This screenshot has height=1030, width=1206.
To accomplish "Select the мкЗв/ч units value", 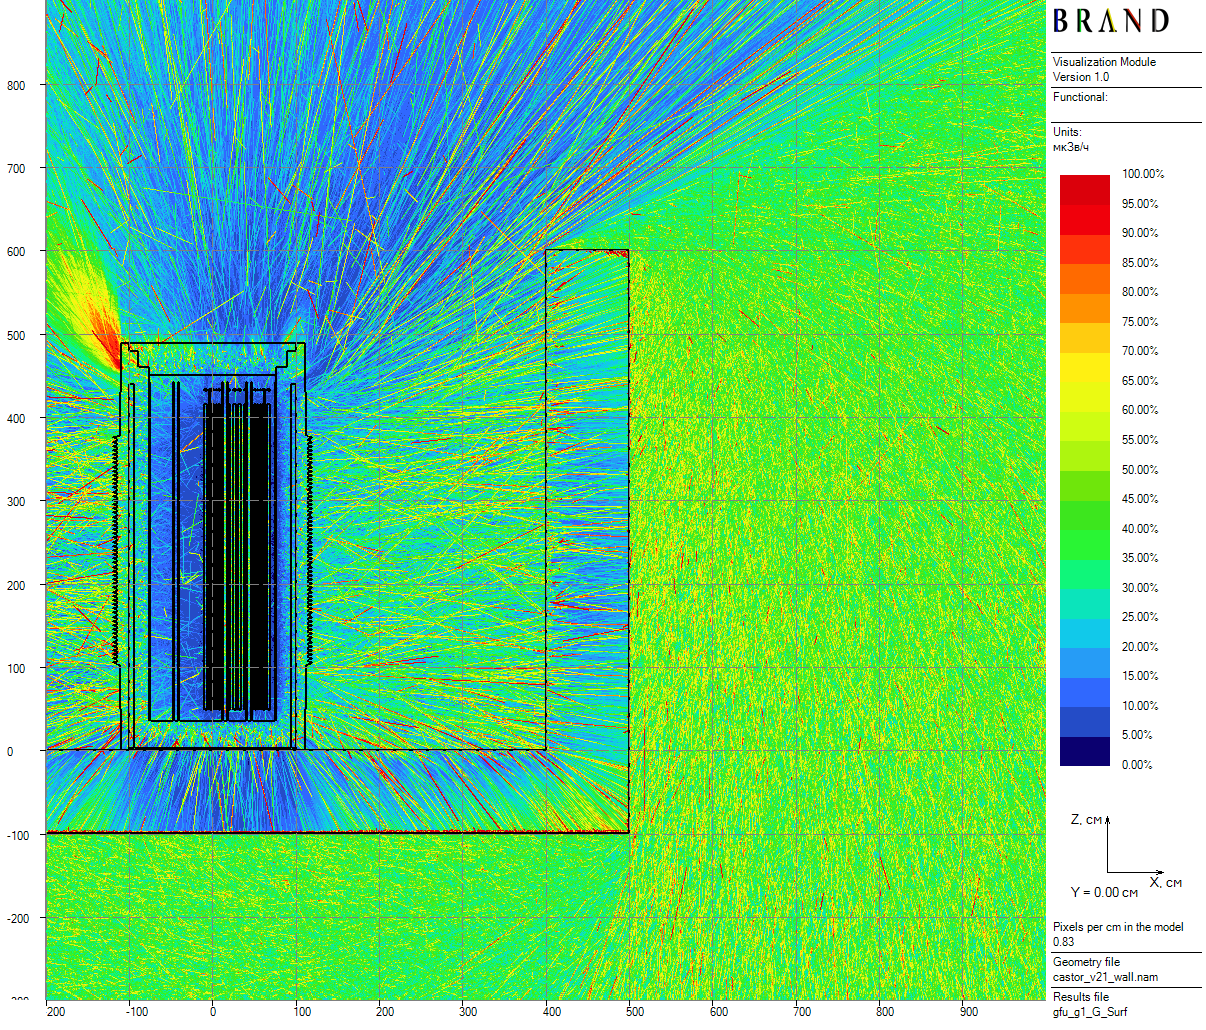I will (x=1070, y=147).
